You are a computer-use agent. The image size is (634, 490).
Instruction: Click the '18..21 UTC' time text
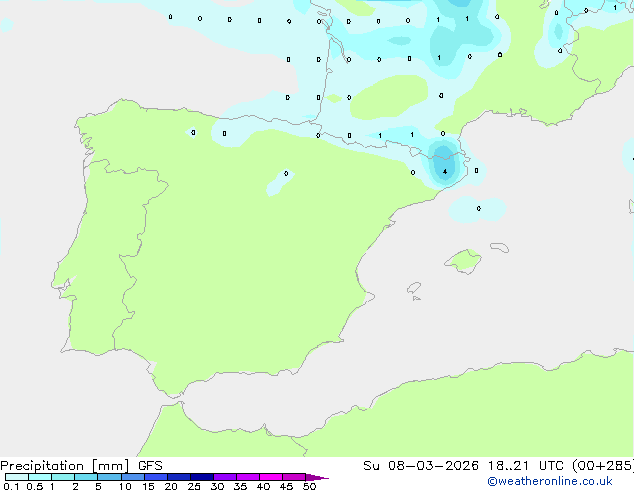coord(526,466)
